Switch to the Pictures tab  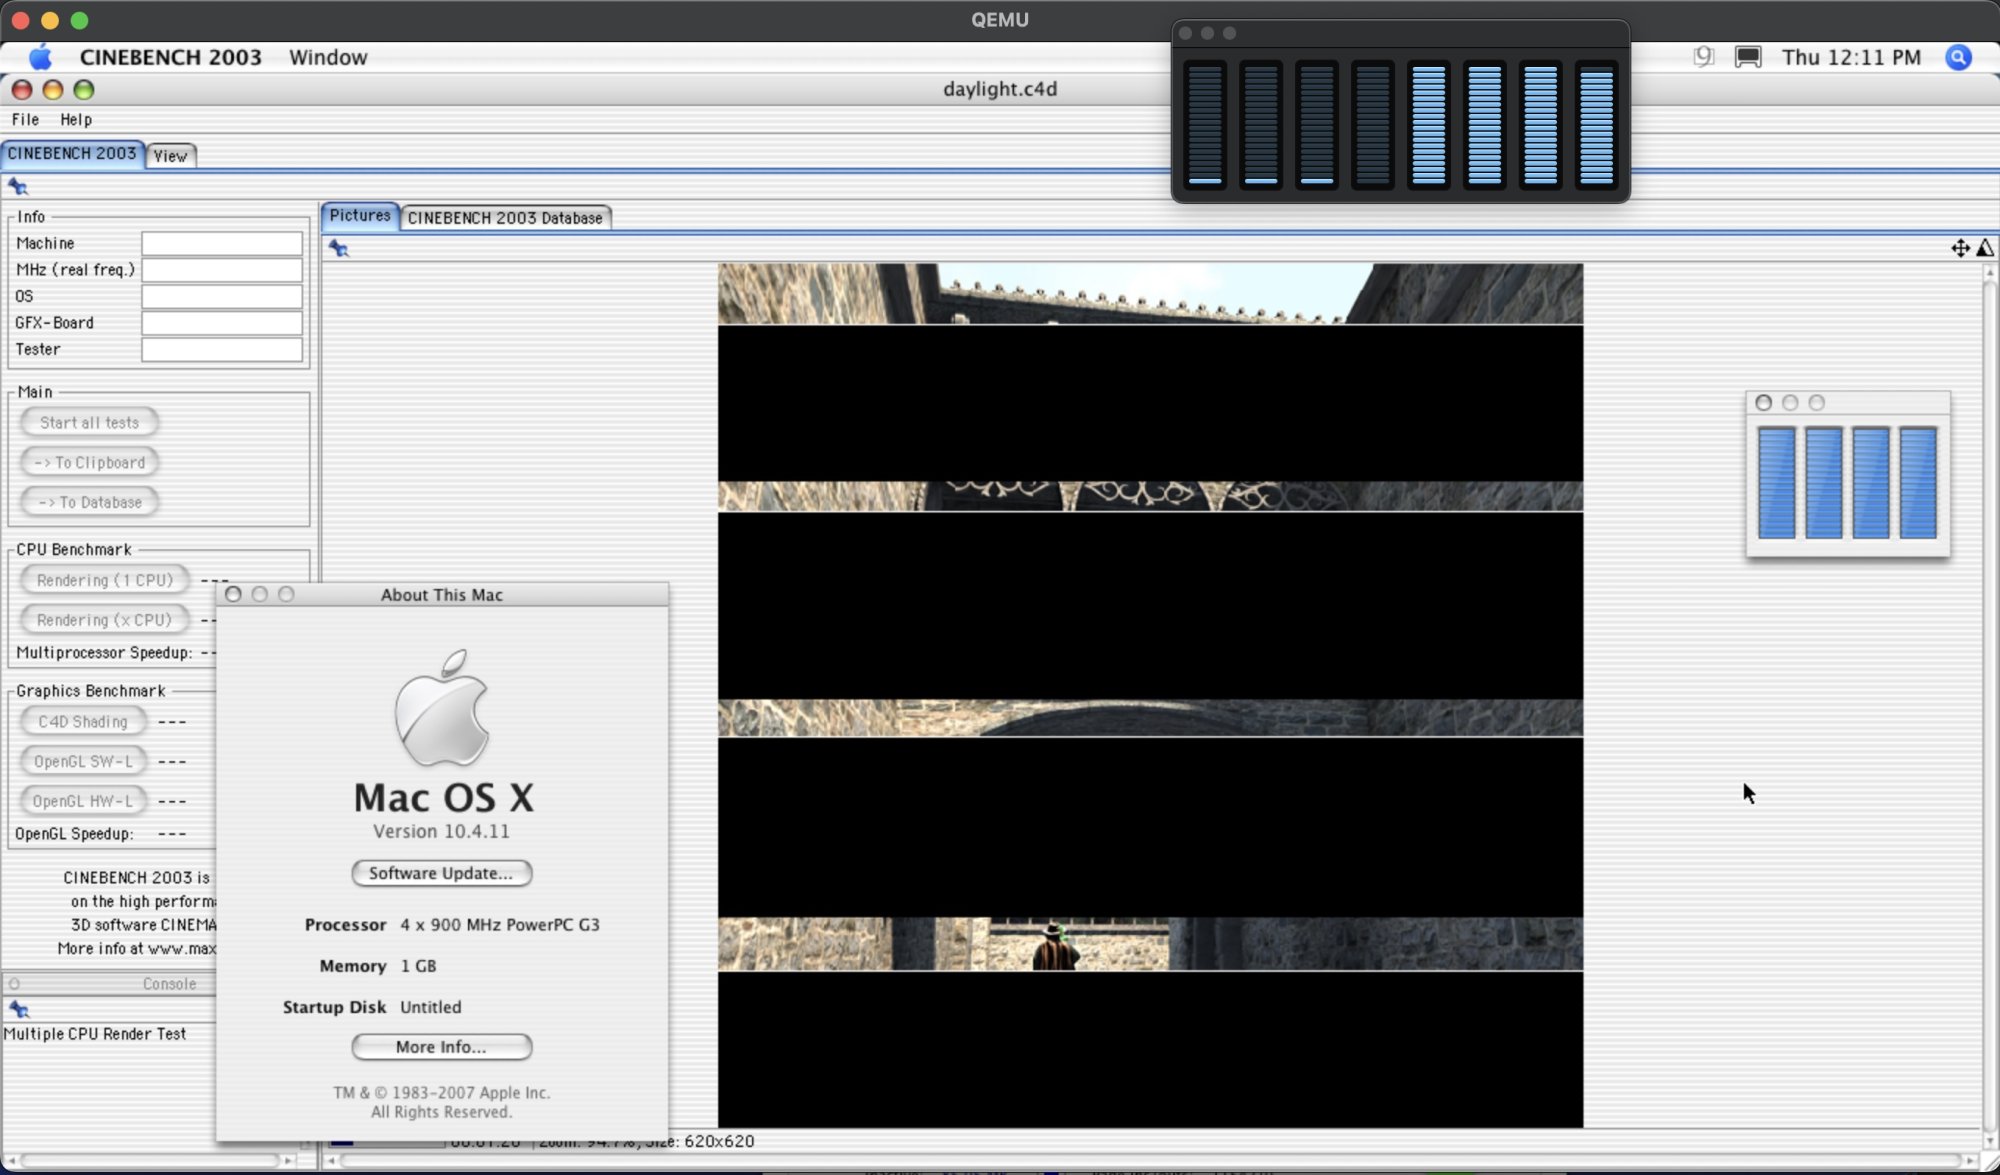tap(360, 216)
